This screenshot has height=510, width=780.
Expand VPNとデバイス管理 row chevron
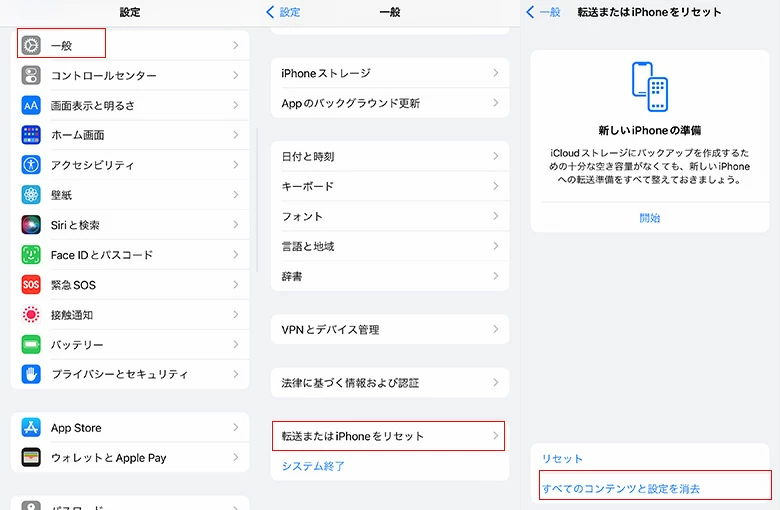495,329
